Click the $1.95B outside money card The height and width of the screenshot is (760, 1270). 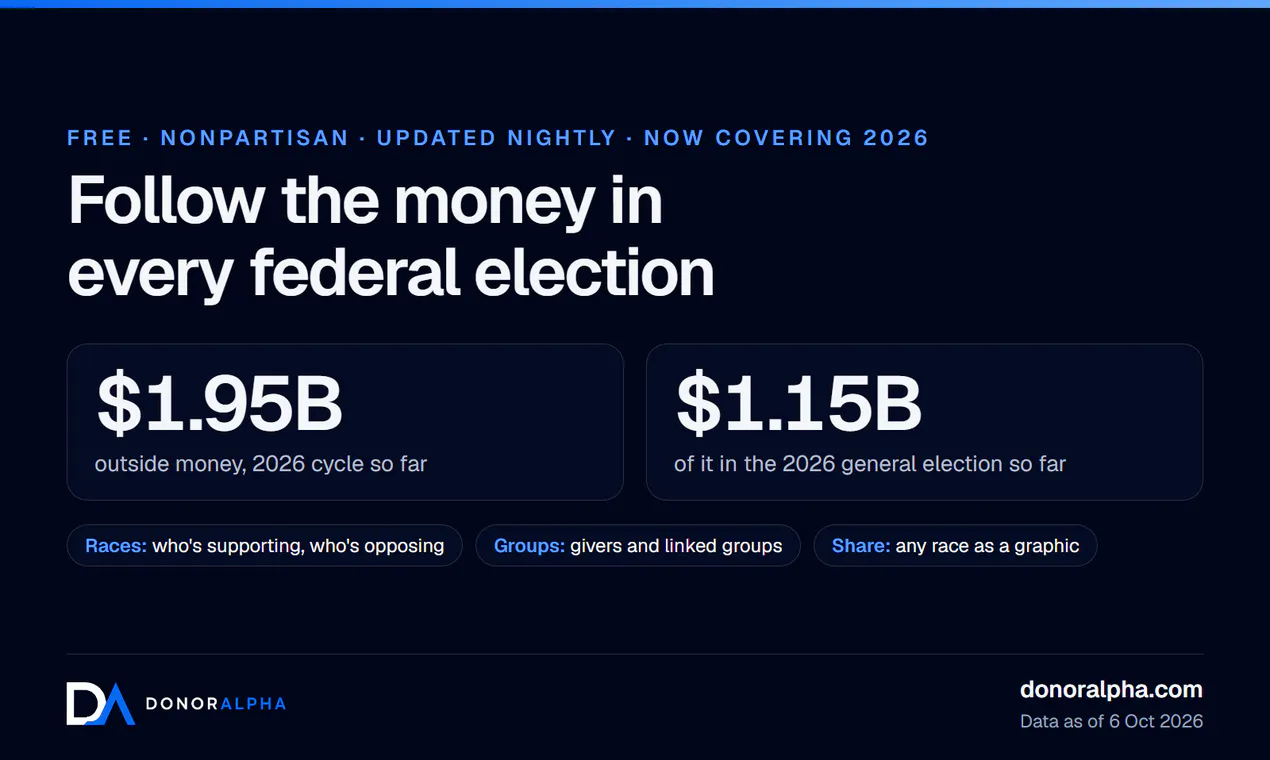click(345, 422)
